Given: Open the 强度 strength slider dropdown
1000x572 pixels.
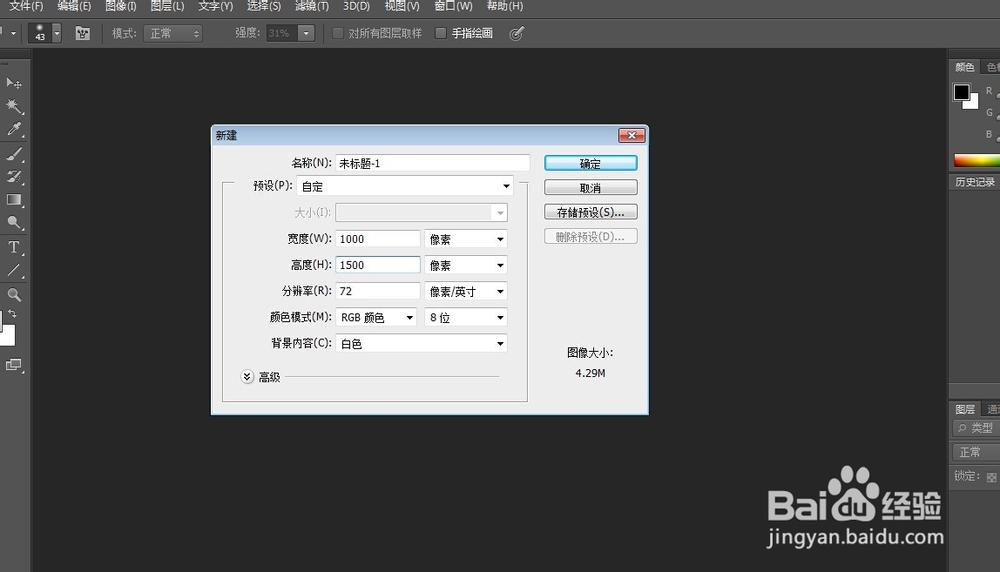Looking at the screenshot, I should (x=306, y=33).
